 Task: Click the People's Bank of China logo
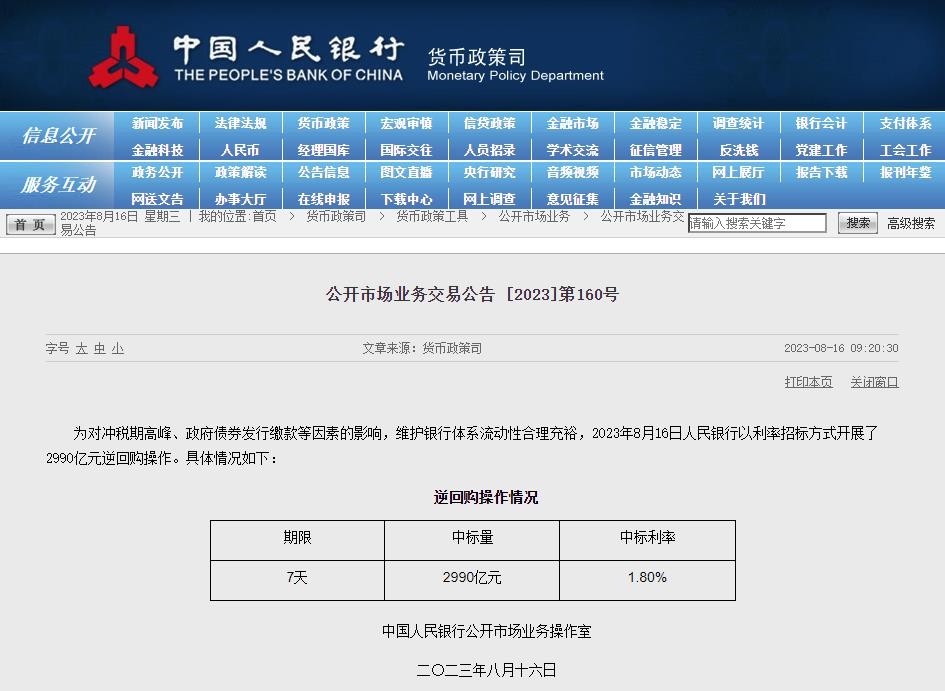(x=123, y=57)
